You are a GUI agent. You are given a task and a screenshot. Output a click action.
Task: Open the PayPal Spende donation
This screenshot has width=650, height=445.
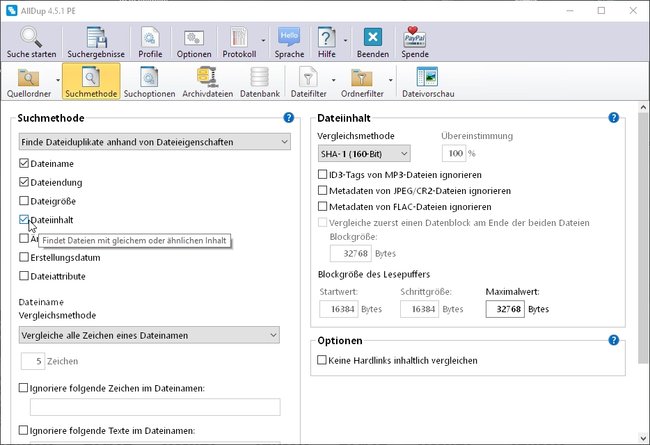(x=415, y=42)
